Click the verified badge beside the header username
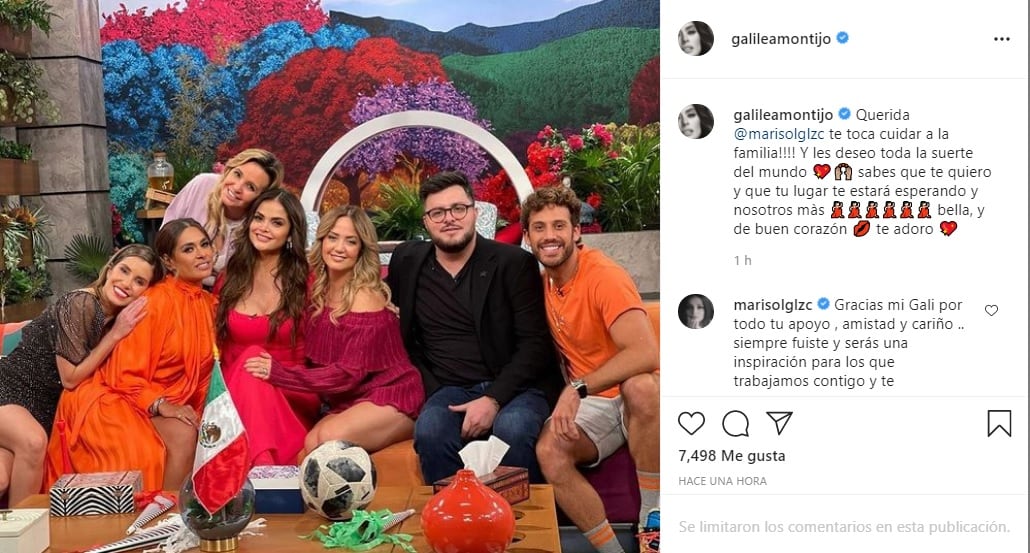 [842, 38]
